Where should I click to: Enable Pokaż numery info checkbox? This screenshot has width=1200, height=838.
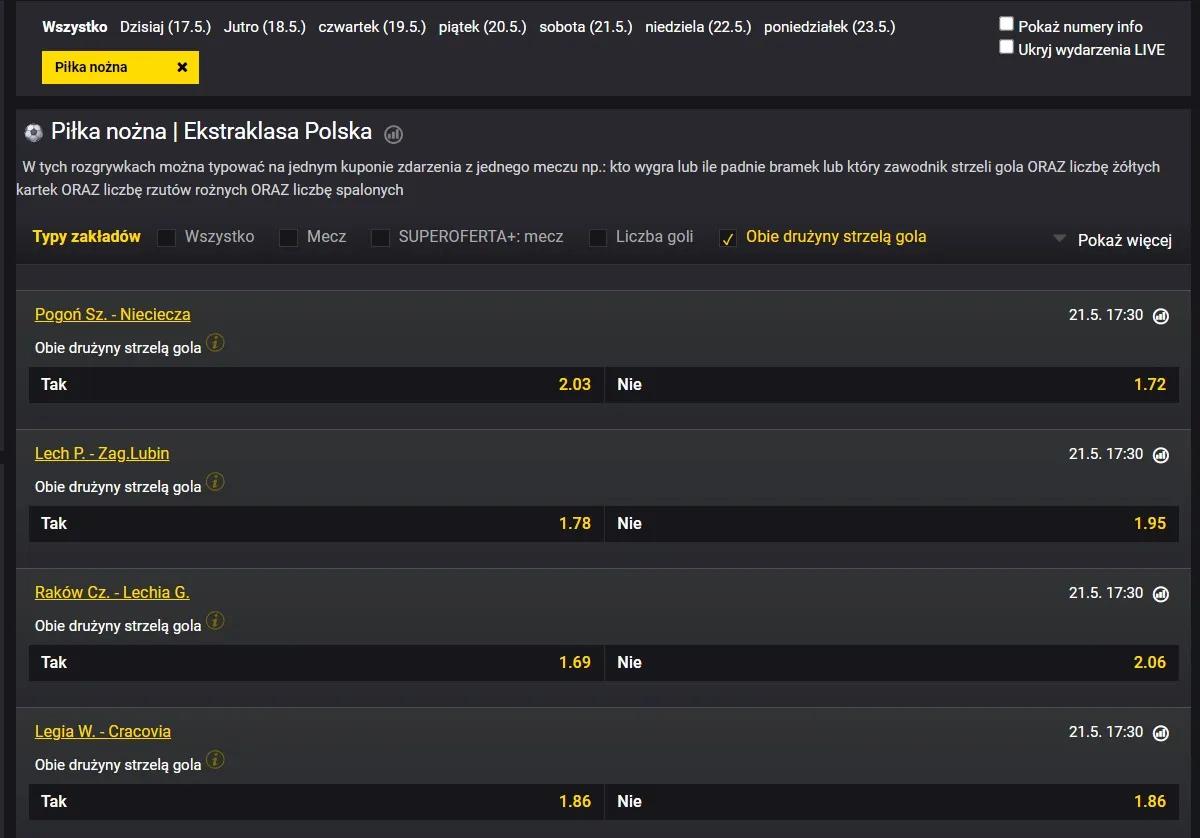pyautogui.click(x=1007, y=24)
